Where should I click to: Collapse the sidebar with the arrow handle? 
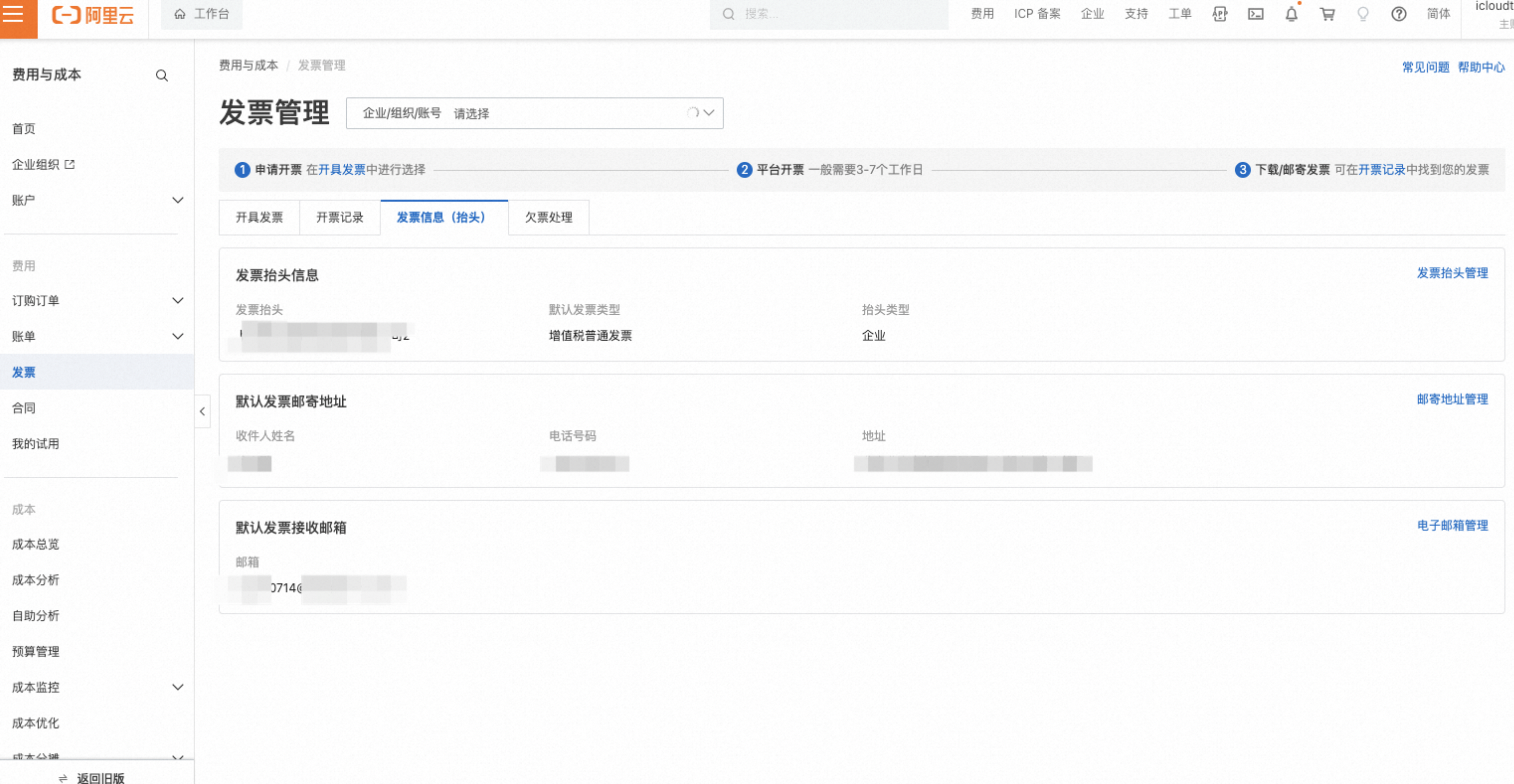[202, 410]
